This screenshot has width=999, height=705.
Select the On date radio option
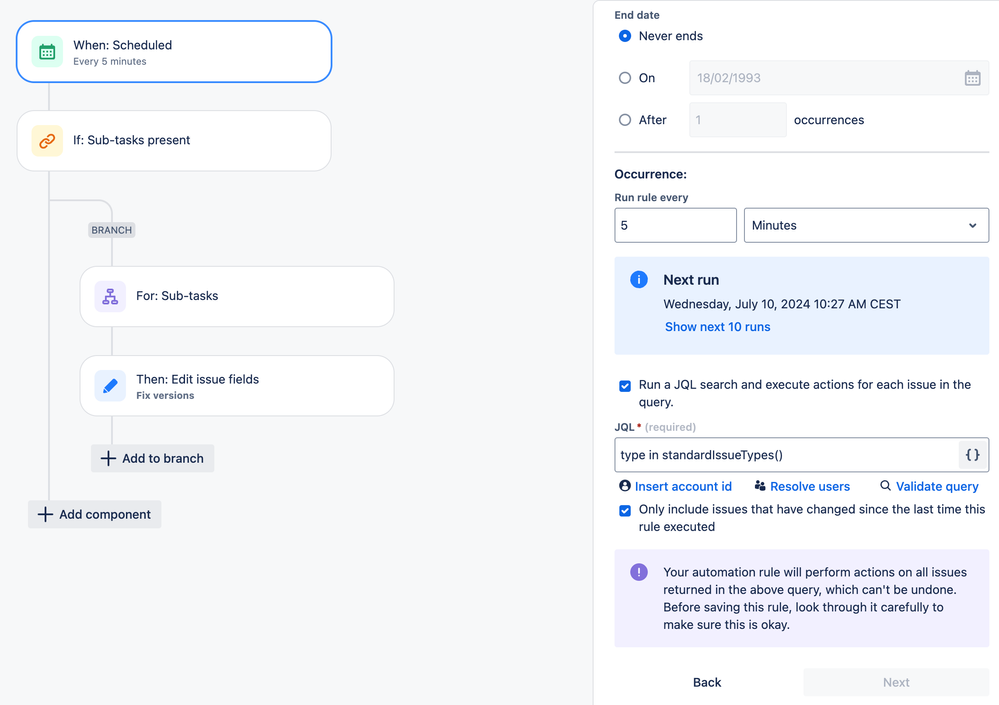(625, 78)
